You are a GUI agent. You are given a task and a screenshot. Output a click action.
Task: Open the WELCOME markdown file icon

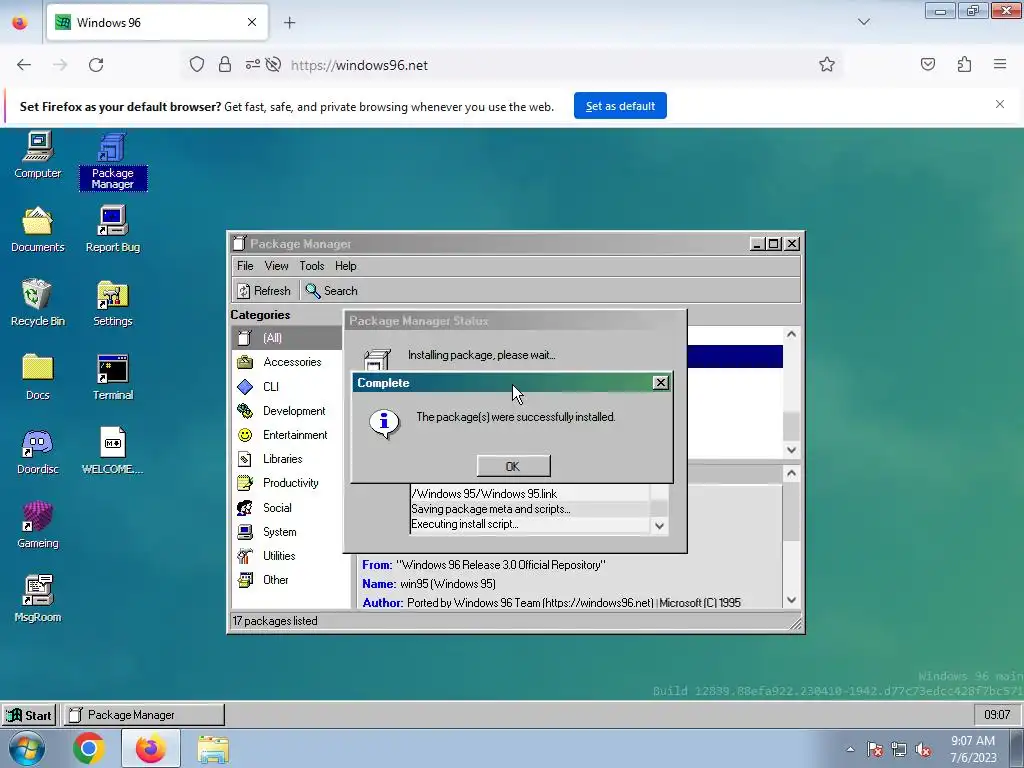[112, 451]
